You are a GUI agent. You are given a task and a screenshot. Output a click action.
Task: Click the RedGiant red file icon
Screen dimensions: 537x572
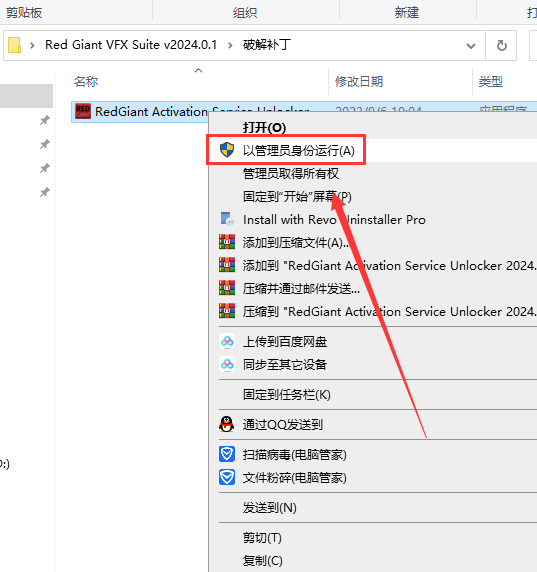[x=83, y=111]
